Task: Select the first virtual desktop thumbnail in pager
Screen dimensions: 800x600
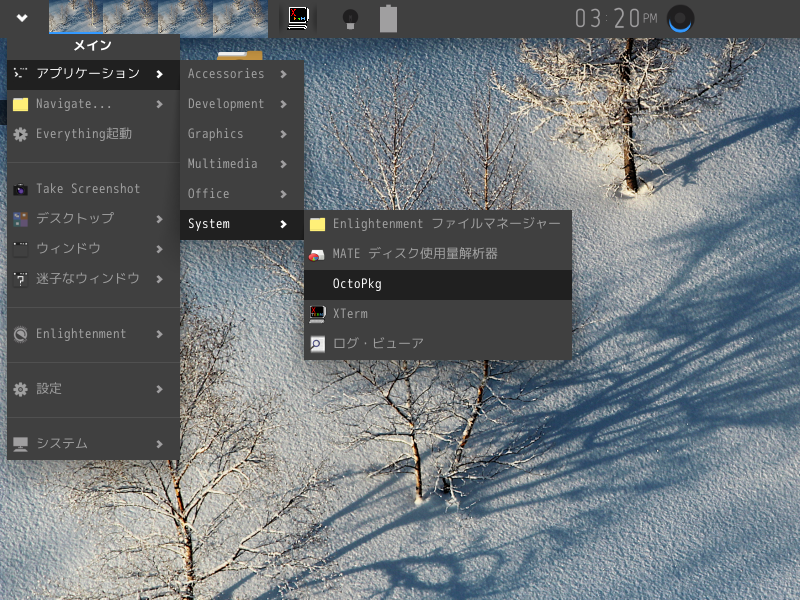Action: pyautogui.click(x=76, y=17)
